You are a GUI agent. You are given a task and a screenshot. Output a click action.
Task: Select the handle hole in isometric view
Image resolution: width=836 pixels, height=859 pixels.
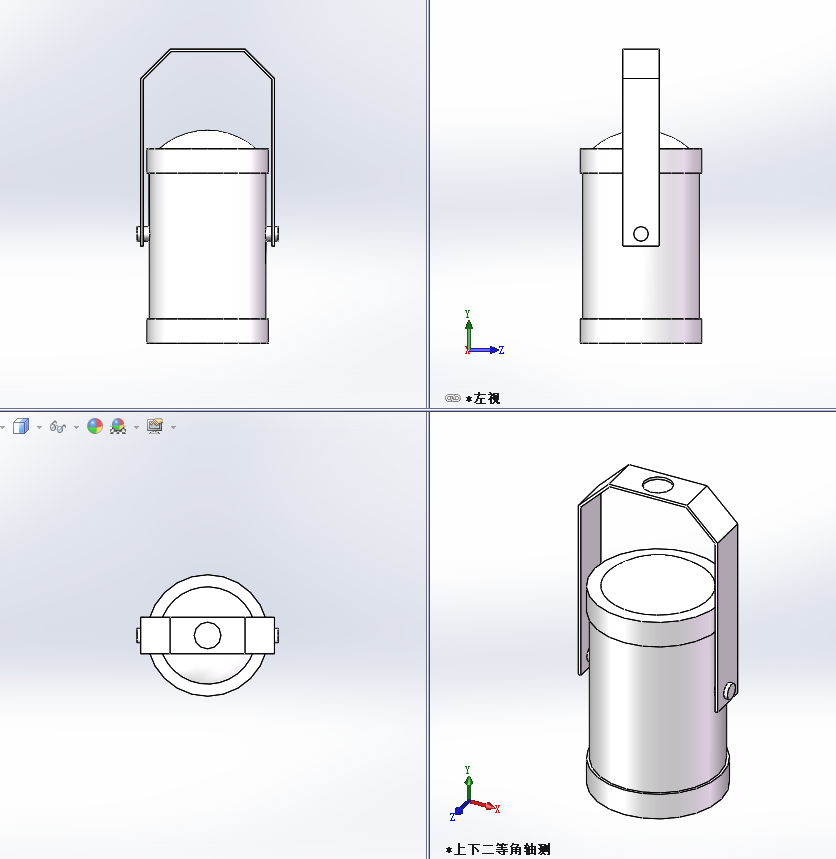pos(657,485)
